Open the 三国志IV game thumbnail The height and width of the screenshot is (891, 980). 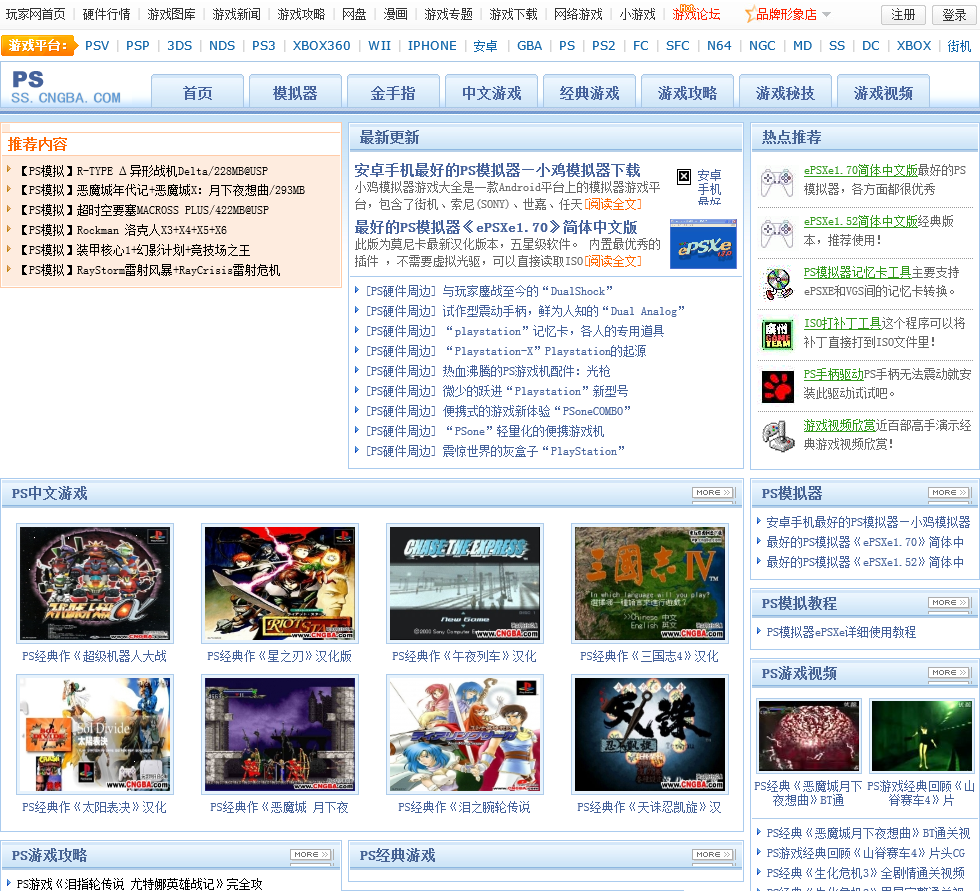[650, 584]
